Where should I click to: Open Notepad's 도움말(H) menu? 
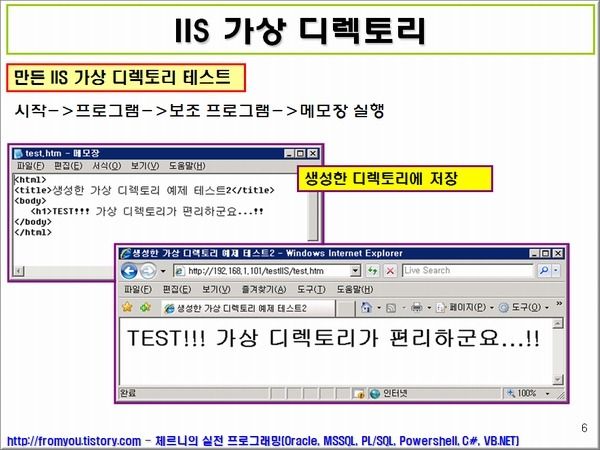click(x=187, y=166)
